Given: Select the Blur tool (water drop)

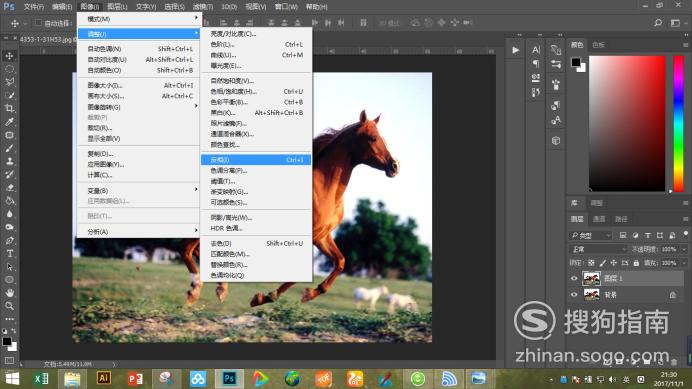Looking at the screenshot, I should pyautogui.click(x=9, y=214).
